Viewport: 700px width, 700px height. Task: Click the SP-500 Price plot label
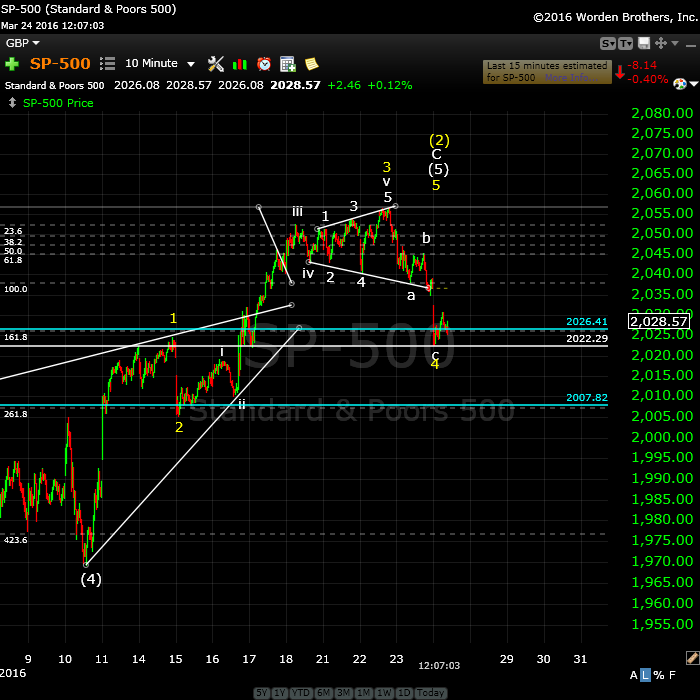pos(58,103)
